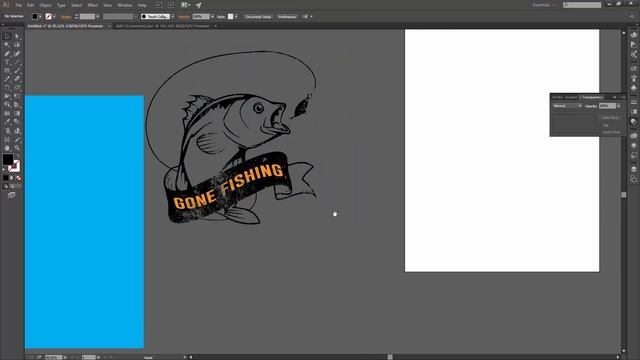Open the Artboards panel icon in dock

click(633, 179)
